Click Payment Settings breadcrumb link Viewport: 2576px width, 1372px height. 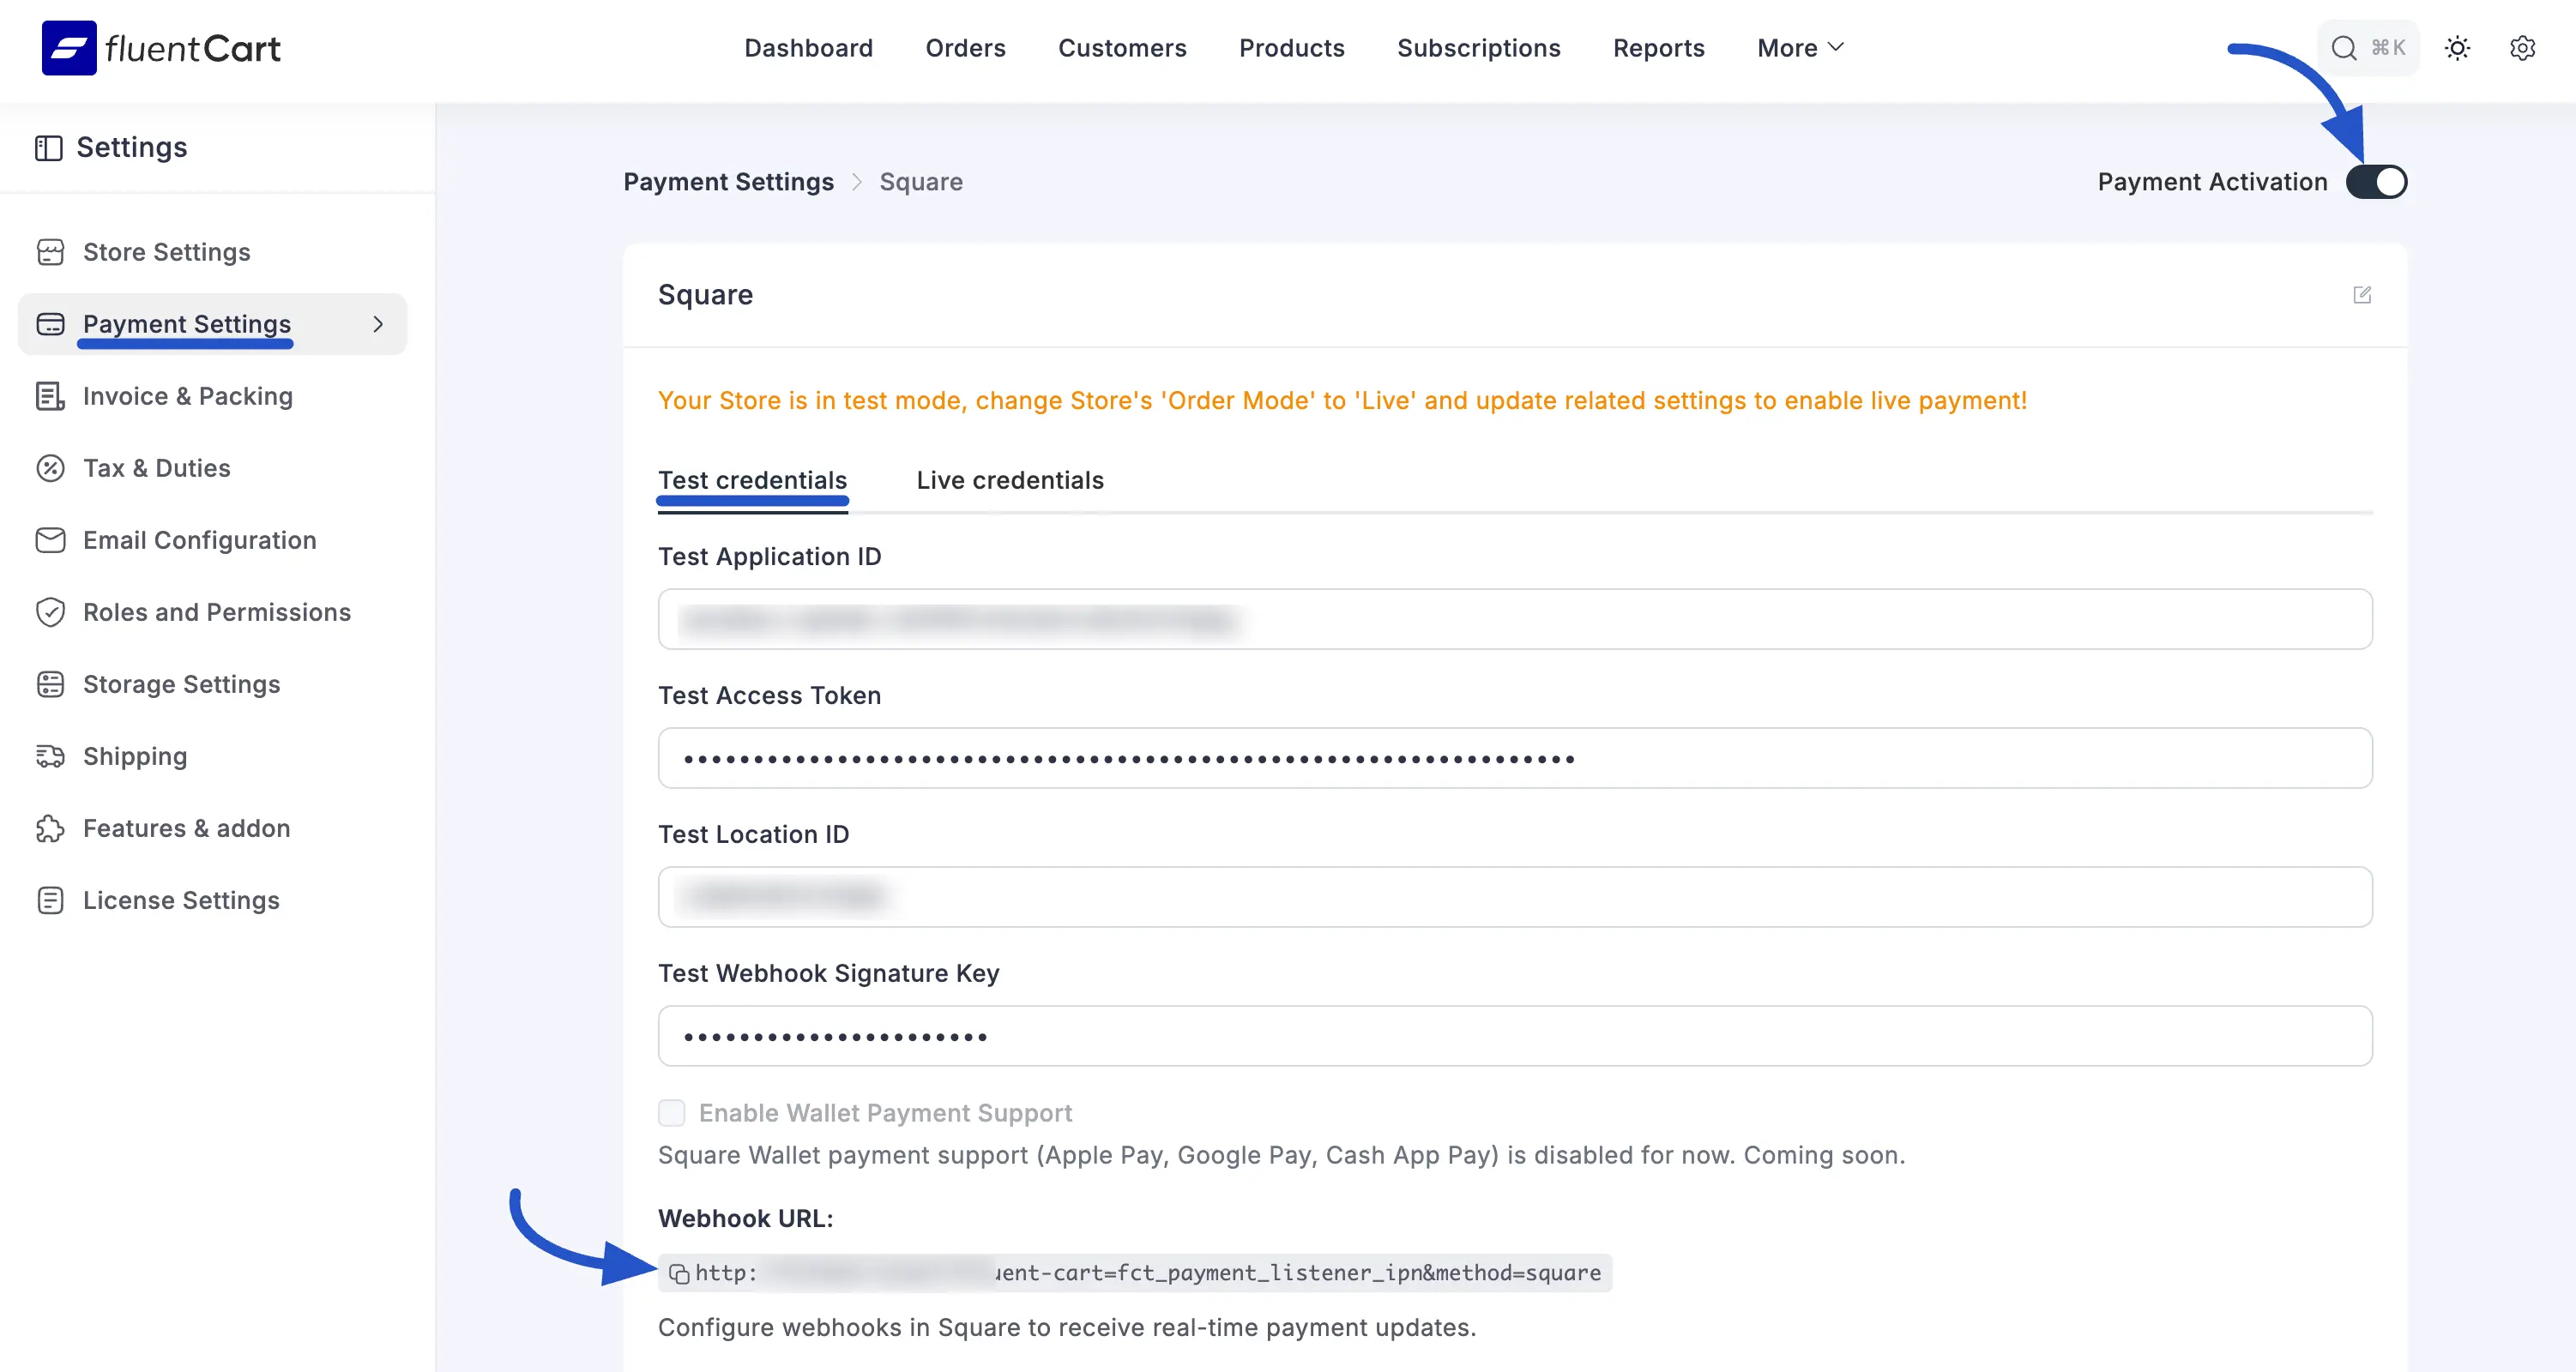pyautogui.click(x=728, y=182)
